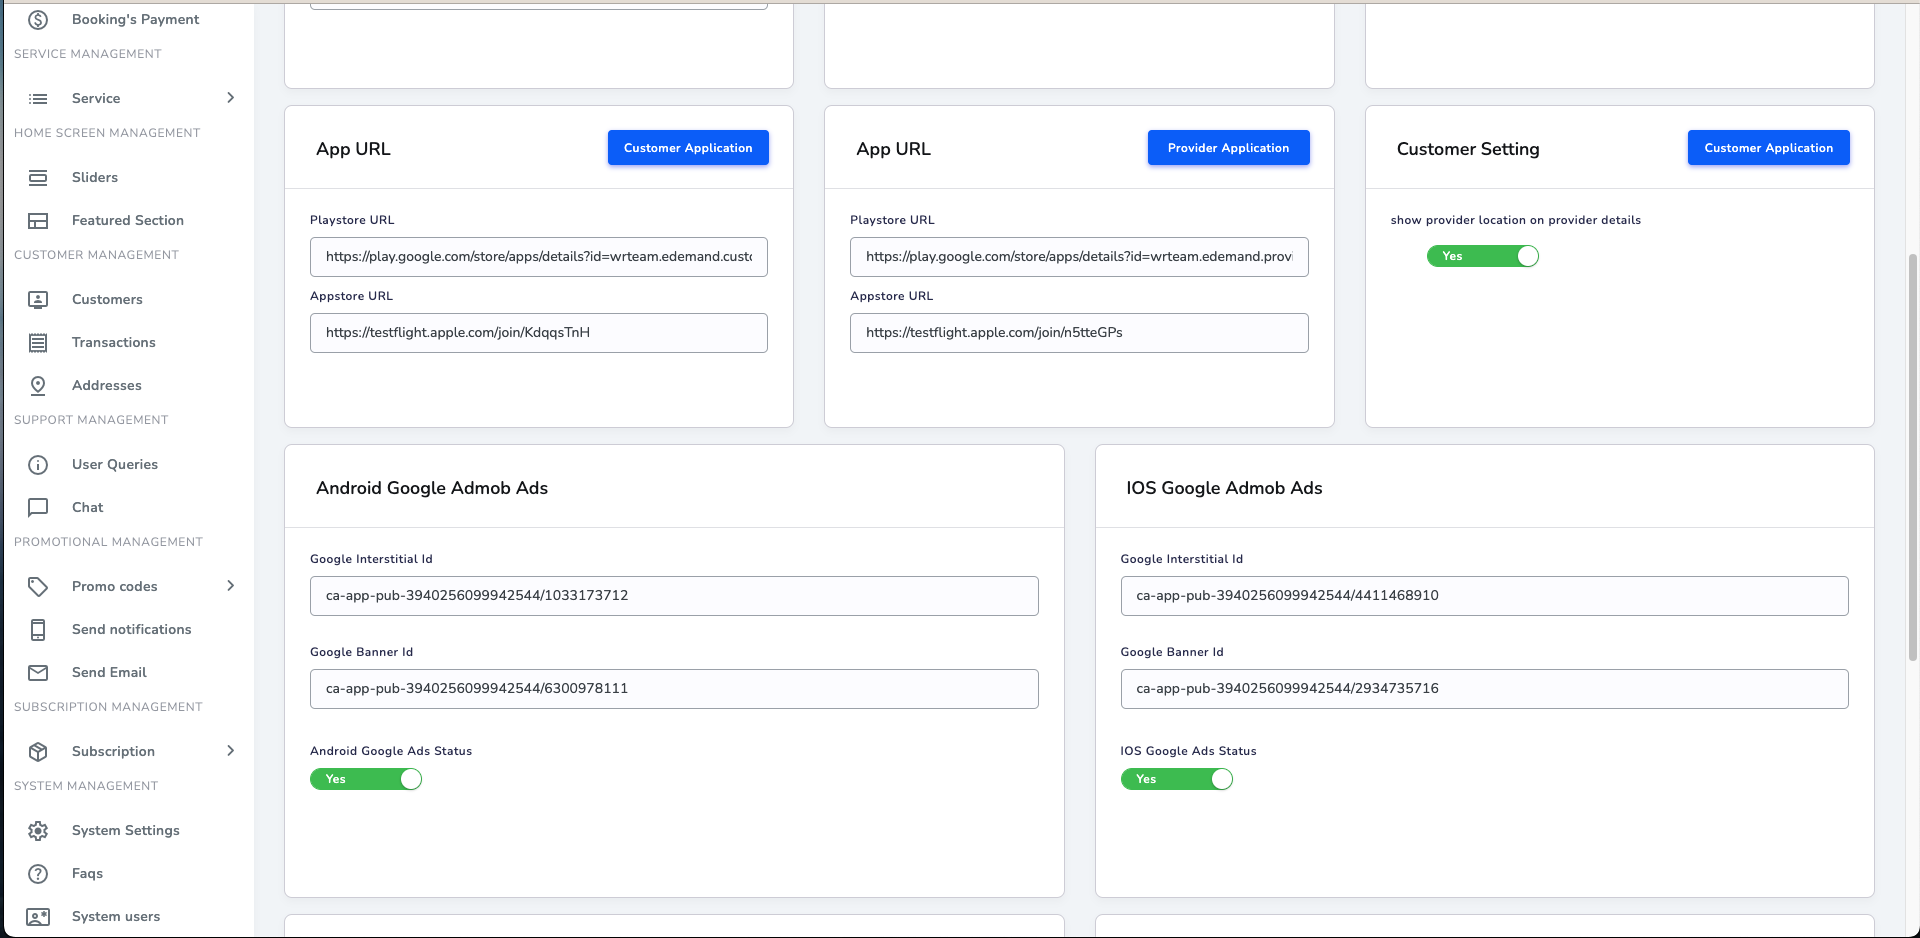
Task: Toggle Android Google Ads Status switch
Action: (x=366, y=779)
